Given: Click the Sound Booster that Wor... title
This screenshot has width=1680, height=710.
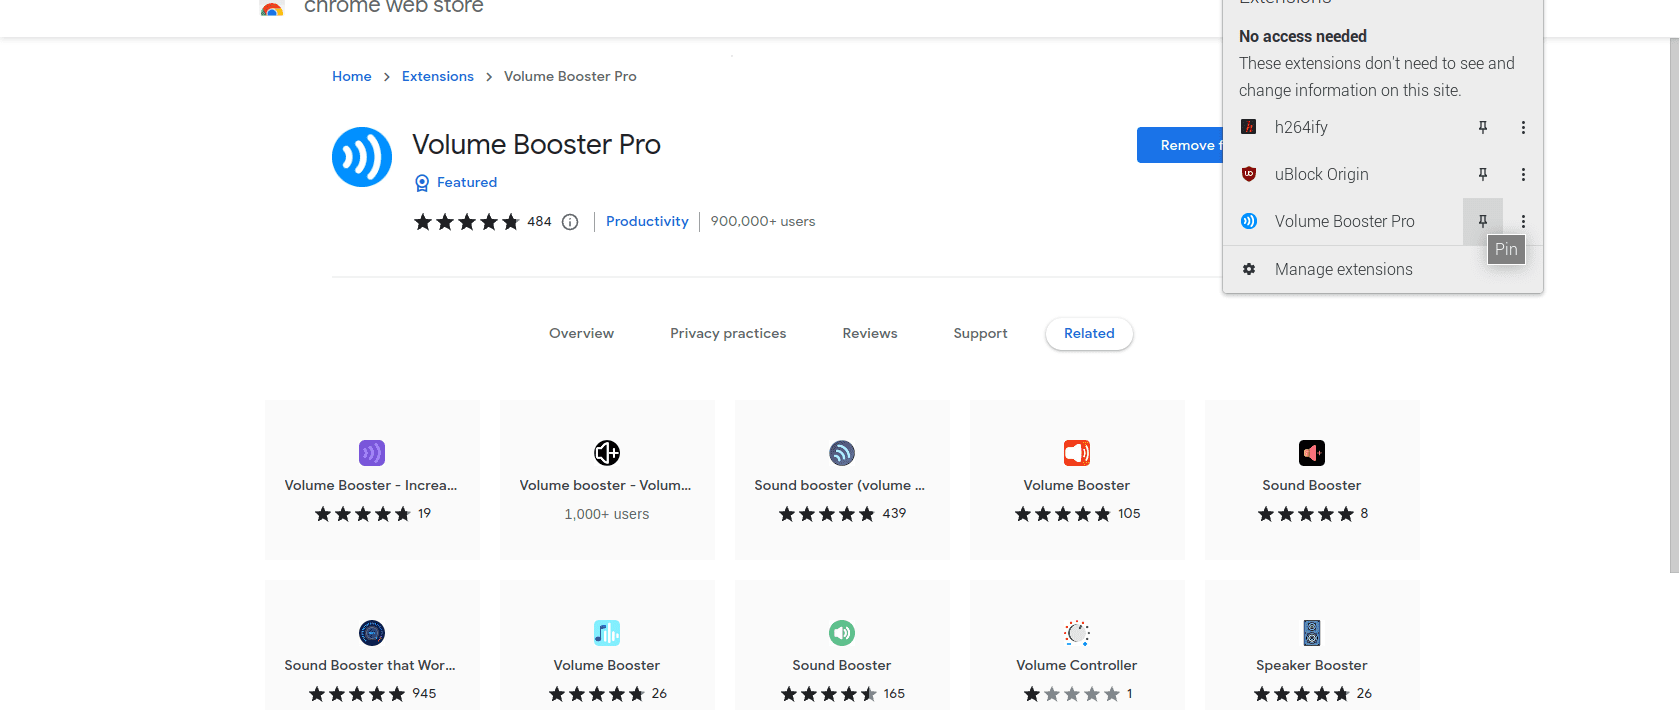Looking at the screenshot, I should pos(370,666).
